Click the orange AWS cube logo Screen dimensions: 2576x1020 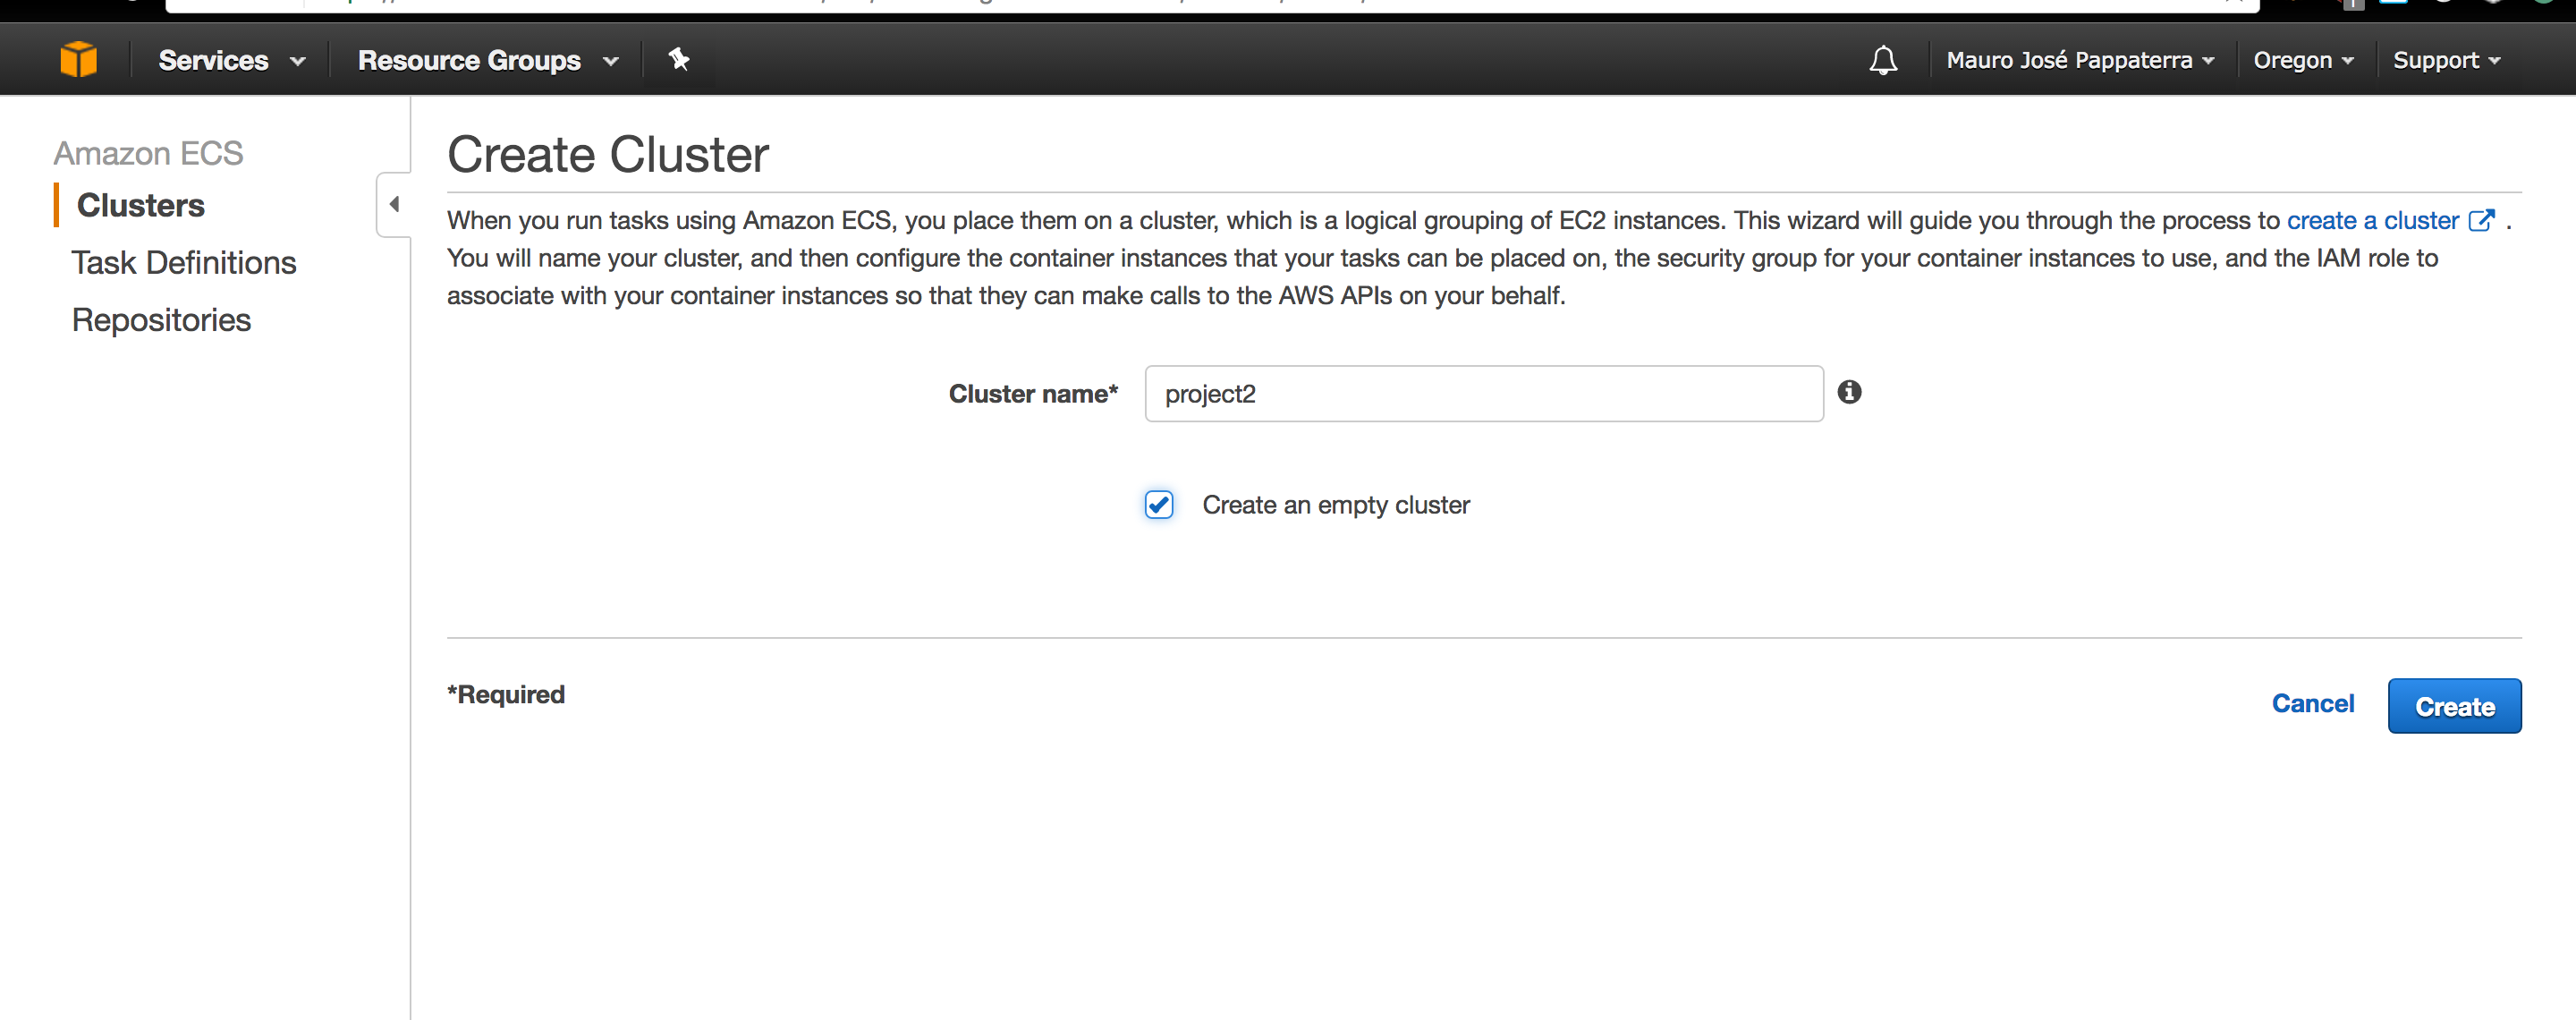[x=78, y=60]
